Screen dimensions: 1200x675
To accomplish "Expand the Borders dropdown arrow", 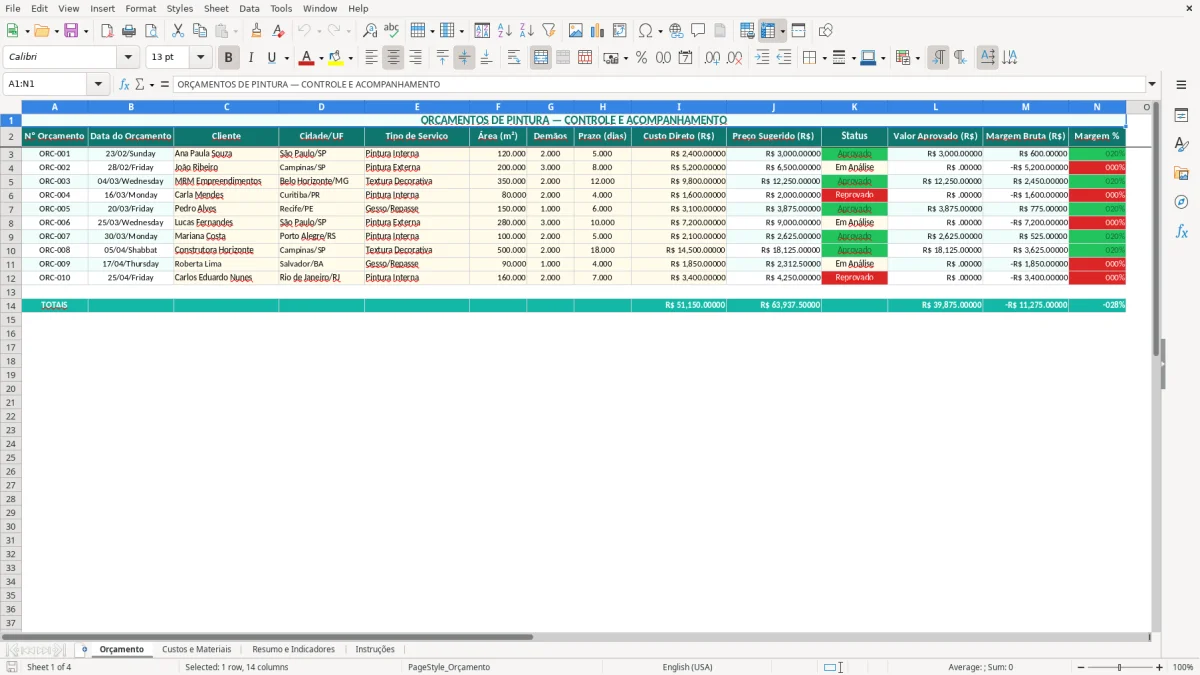I will tap(825, 58).
